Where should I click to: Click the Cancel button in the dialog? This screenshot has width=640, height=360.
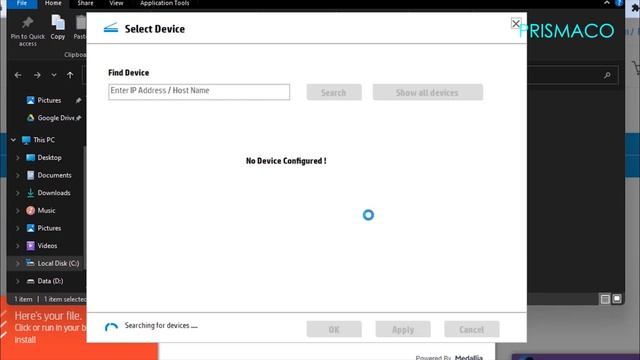471,329
